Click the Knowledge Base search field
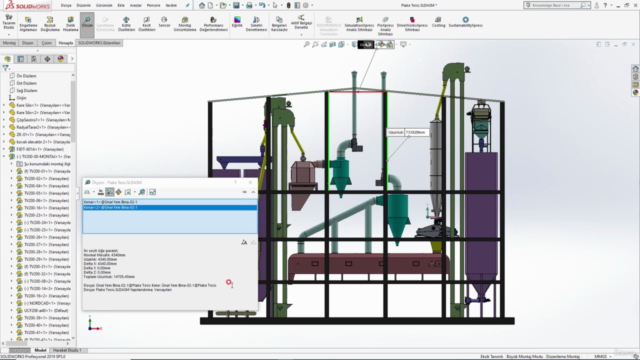 point(557,5)
